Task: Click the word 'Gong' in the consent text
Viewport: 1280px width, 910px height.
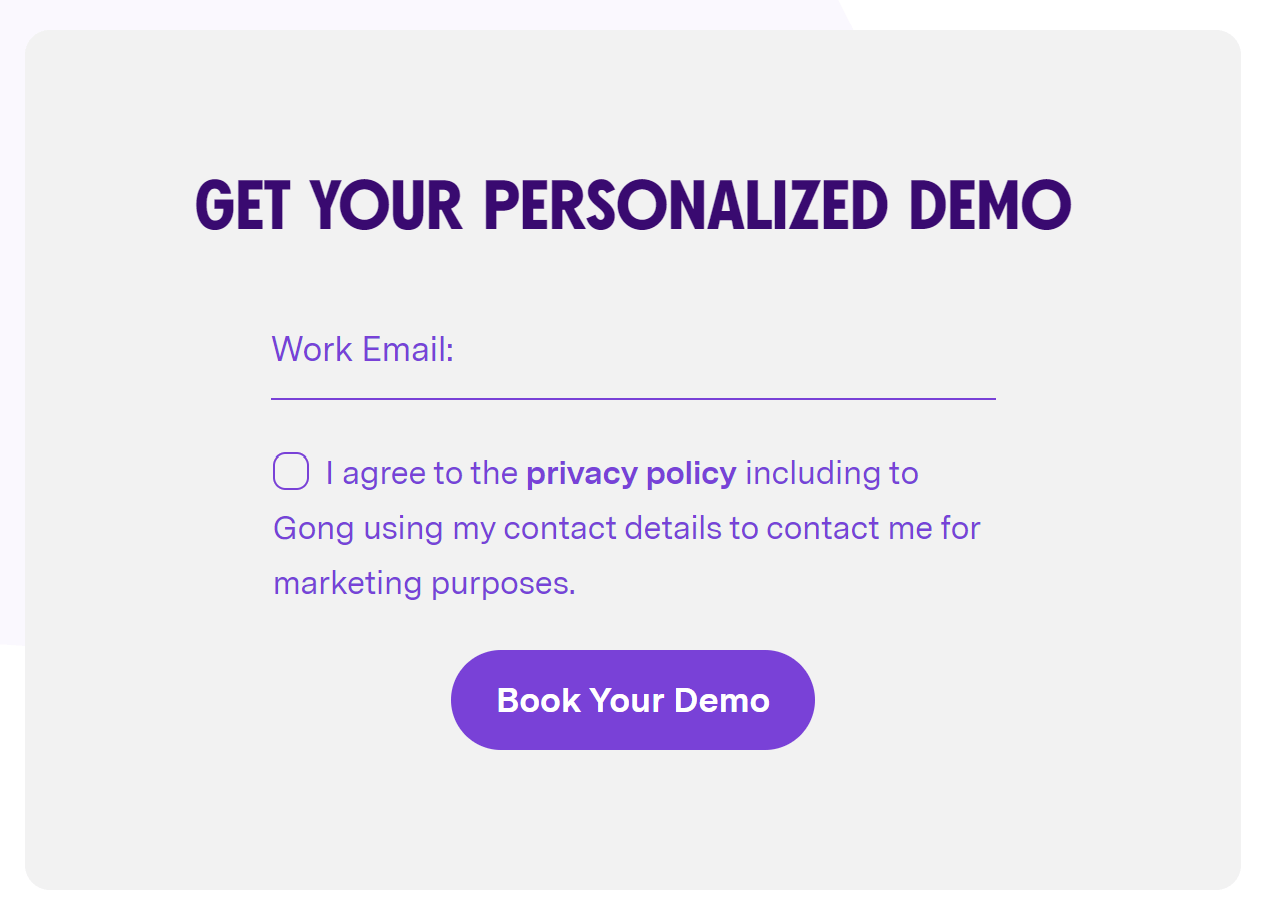Action: [314, 528]
